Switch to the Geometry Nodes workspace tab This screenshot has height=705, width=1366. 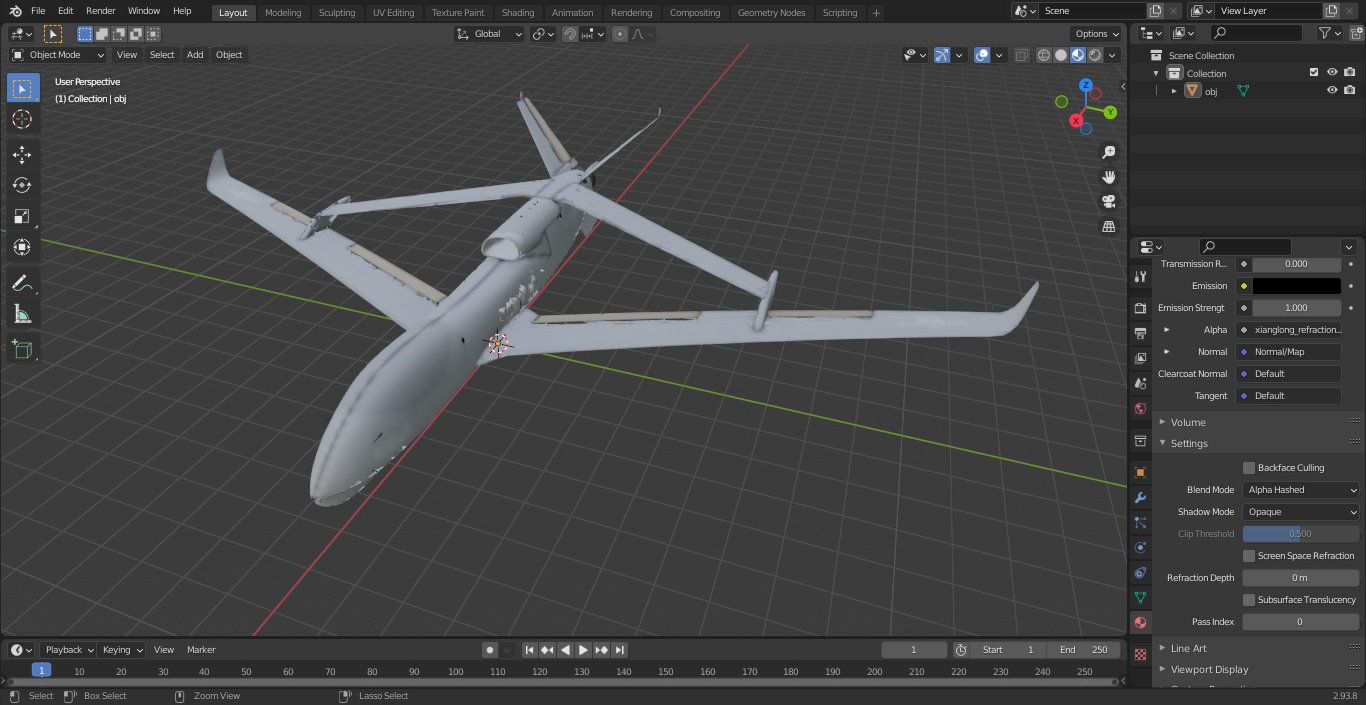click(x=771, y=12)
